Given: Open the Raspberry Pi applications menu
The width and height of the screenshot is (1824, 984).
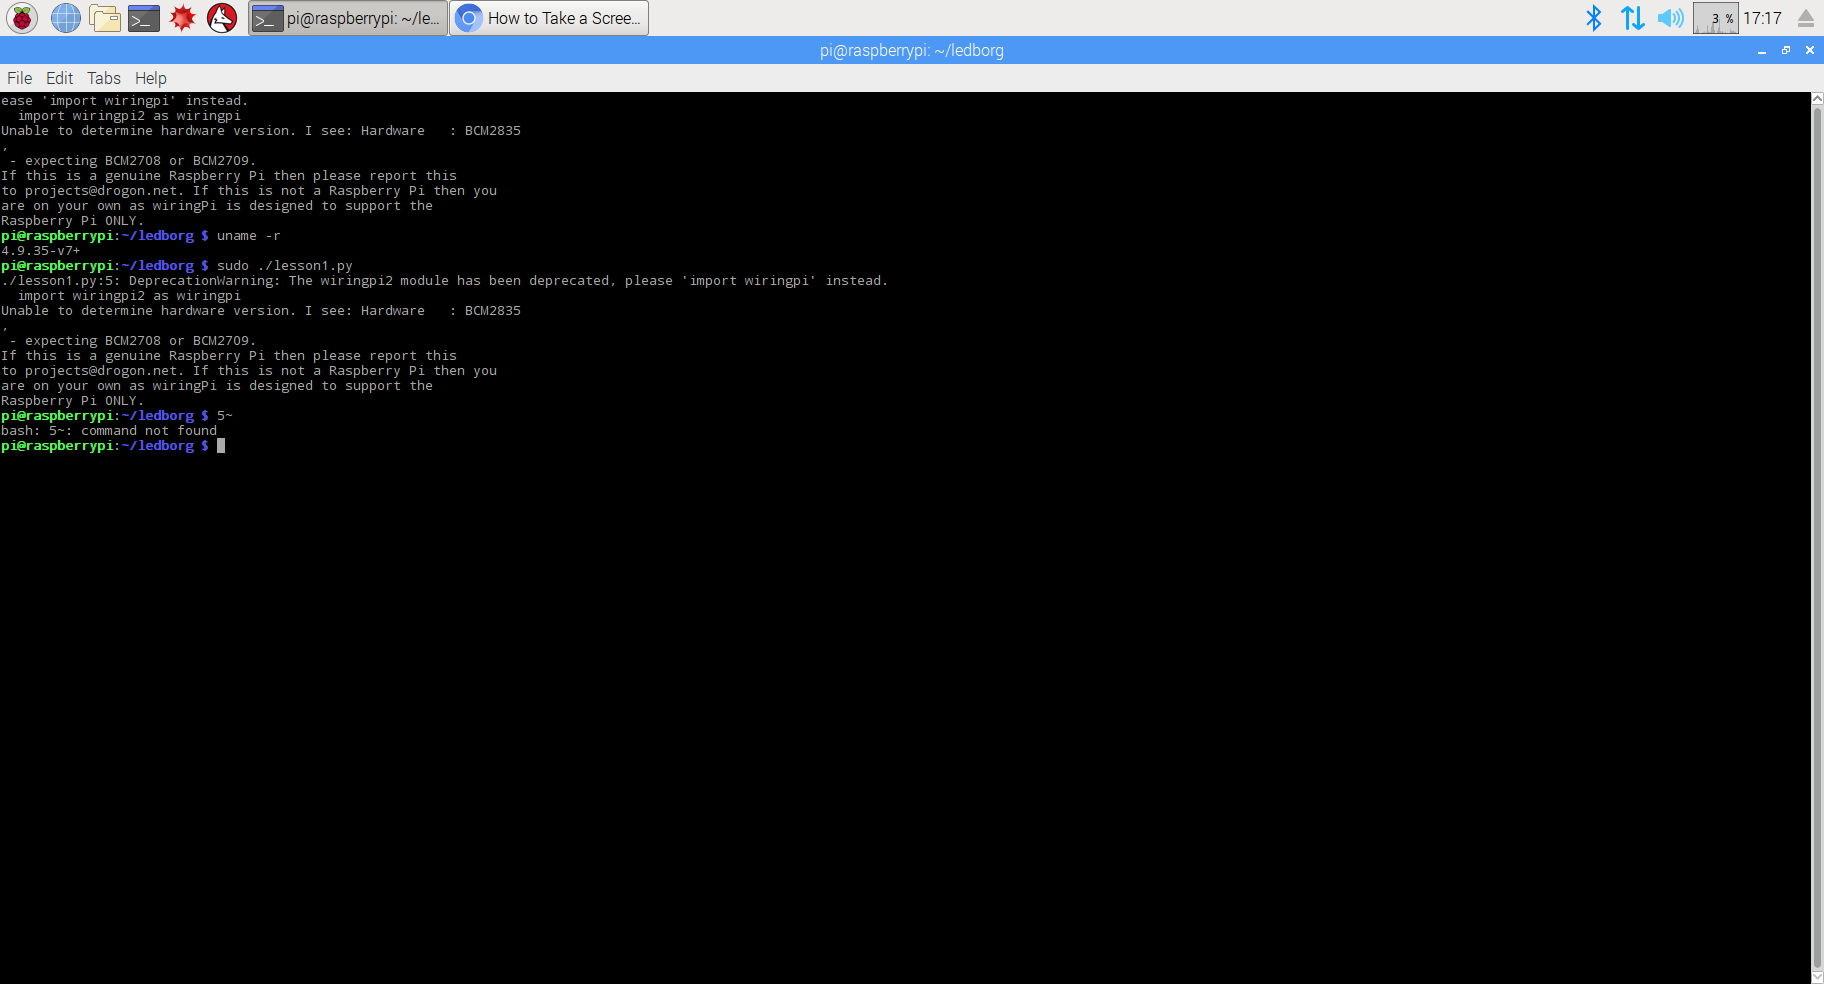Looking at the screenshot, I should pos(22,18).
